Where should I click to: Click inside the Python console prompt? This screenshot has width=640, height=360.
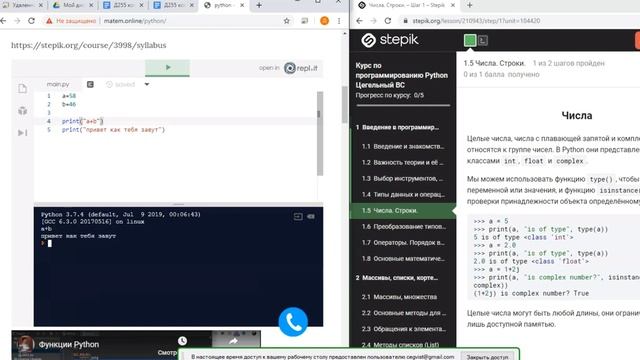[50, 243]
